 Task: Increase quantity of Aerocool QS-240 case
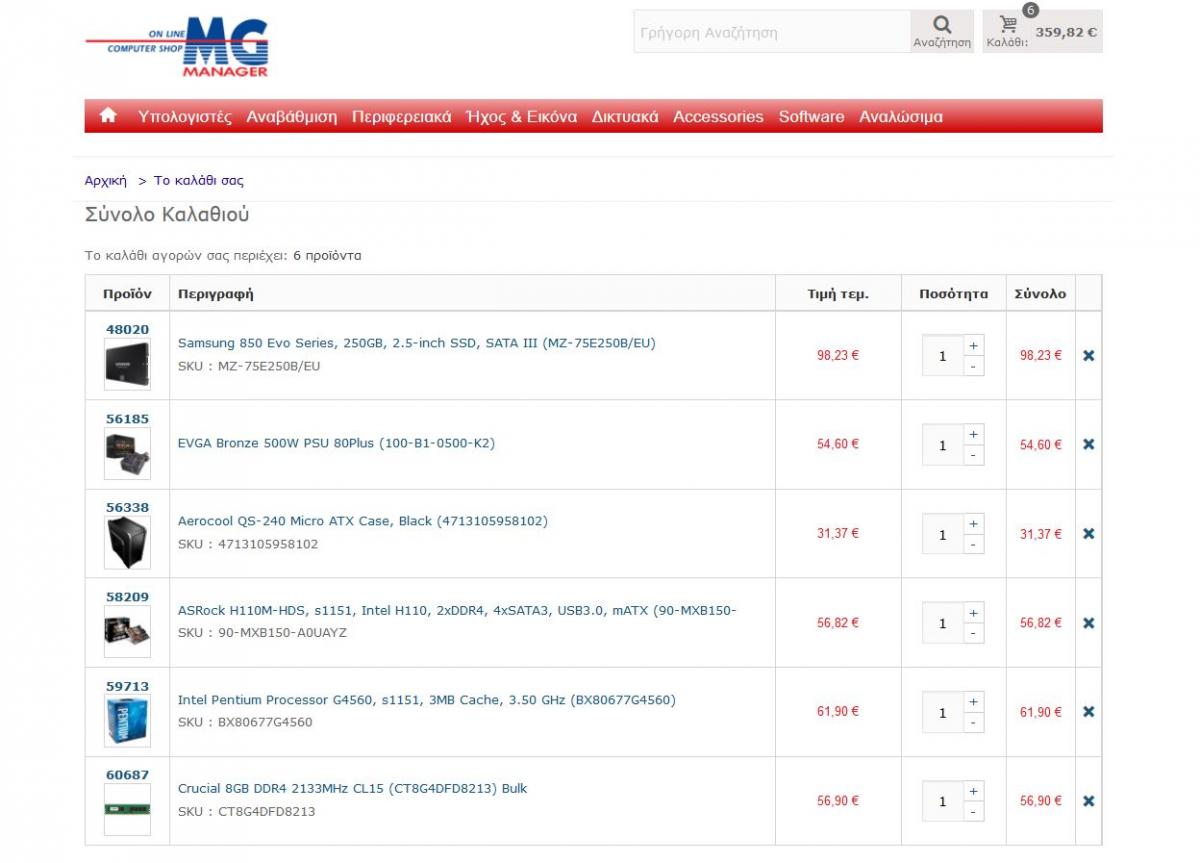tap(973, 523)
